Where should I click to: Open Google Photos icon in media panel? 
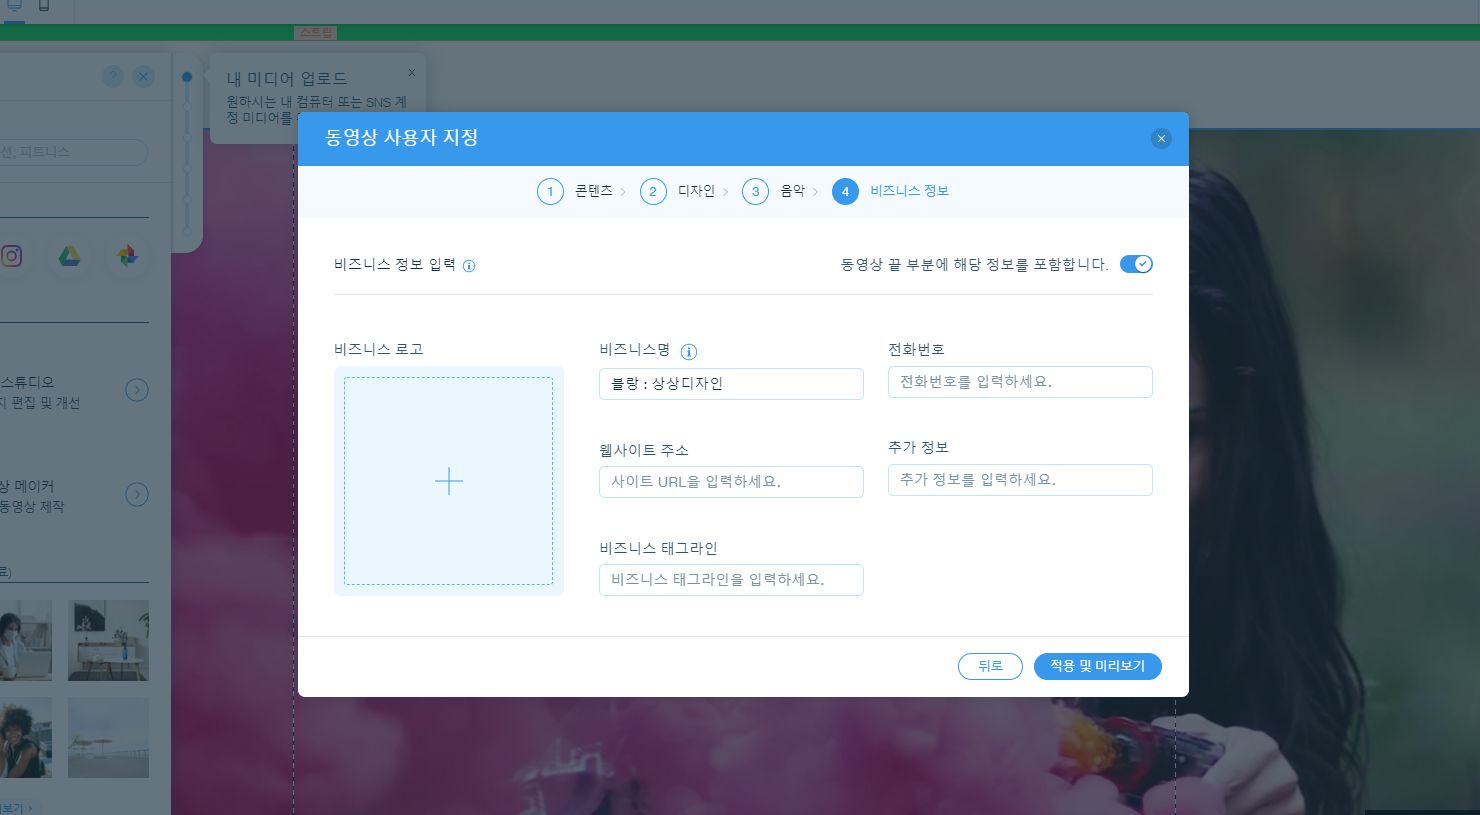click(x=127, y=256)
